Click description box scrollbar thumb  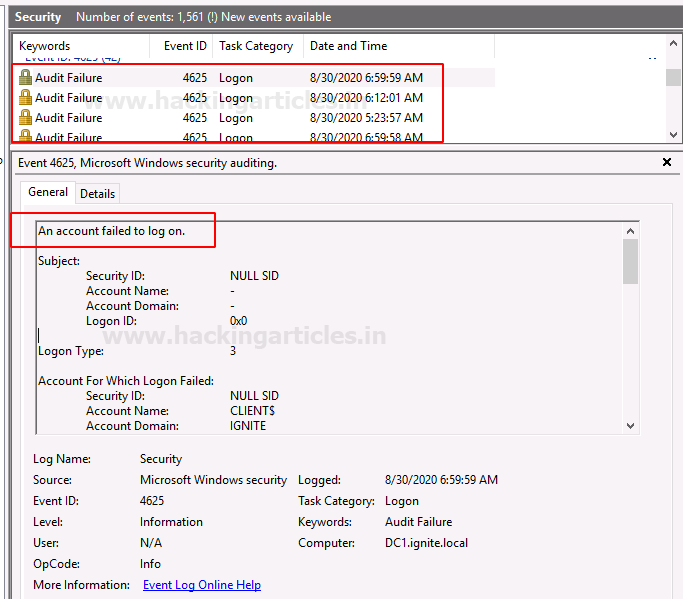(630, 261)
